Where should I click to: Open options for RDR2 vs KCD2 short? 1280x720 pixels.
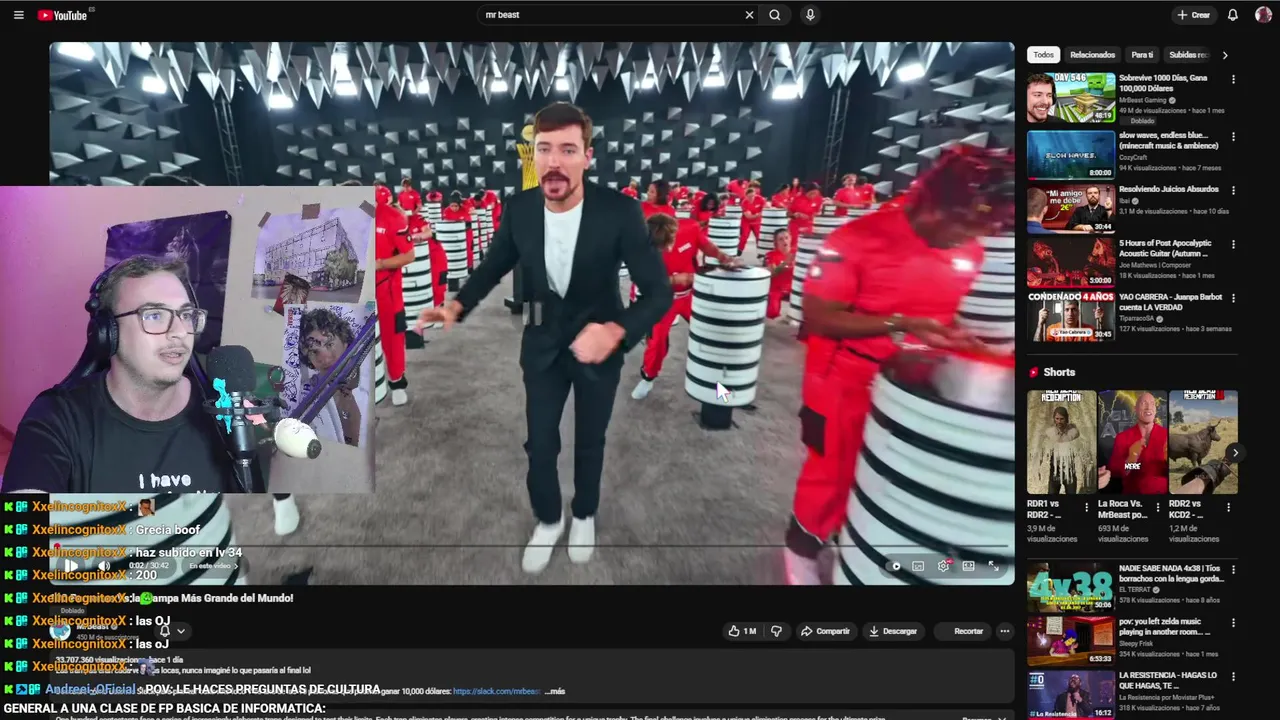tap(1229, 508)
